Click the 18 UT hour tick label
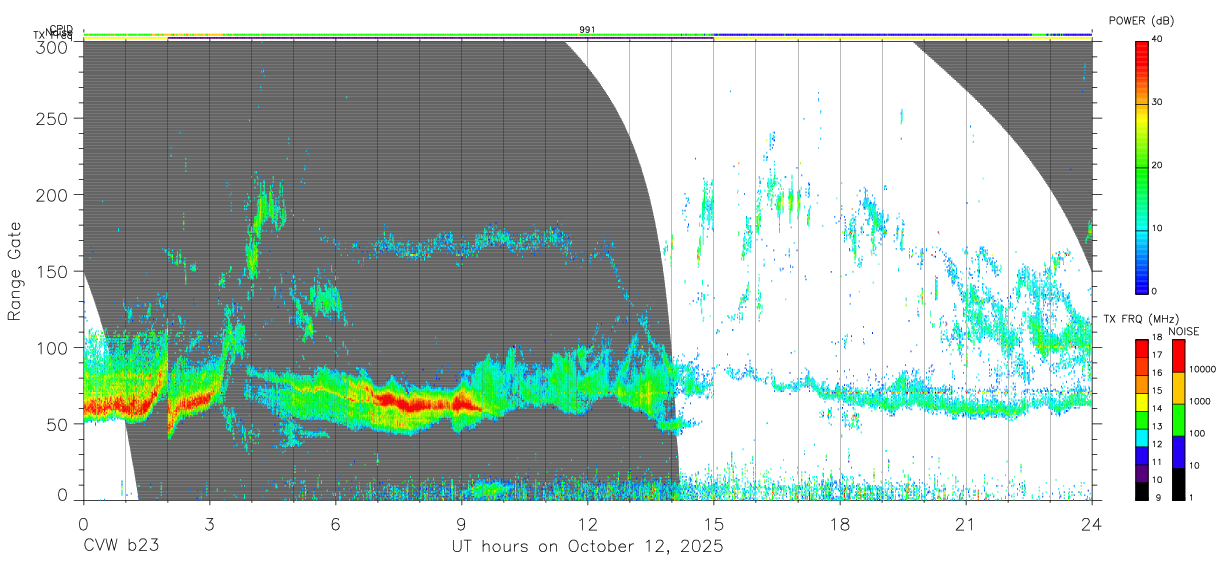Viewport: 1228px width, 567px height. point(839,524)
